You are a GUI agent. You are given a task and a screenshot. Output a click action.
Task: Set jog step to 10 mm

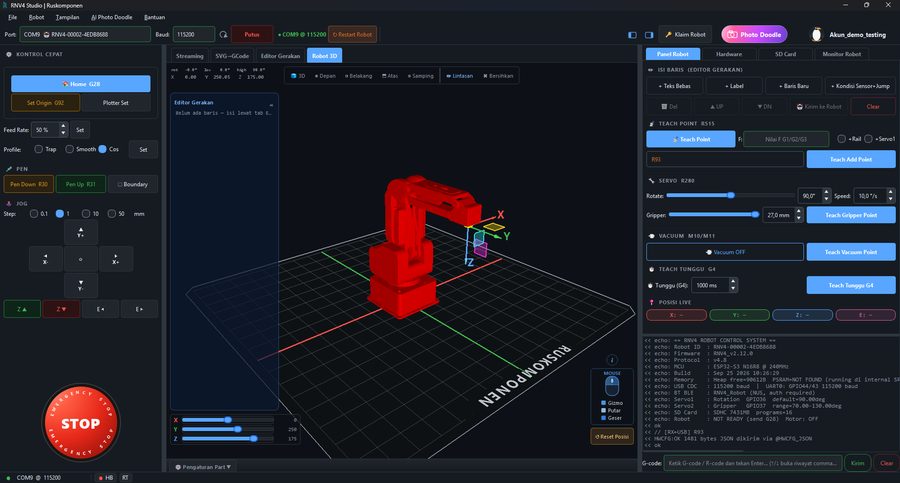[86, 214]
